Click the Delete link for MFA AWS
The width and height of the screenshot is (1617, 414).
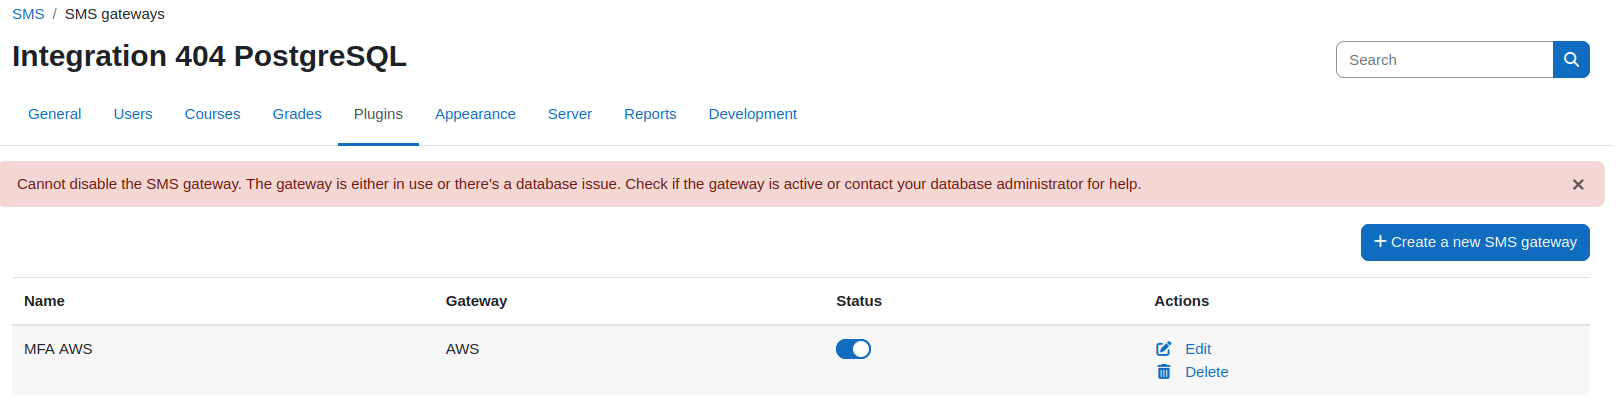click(x=1207, y=372)
